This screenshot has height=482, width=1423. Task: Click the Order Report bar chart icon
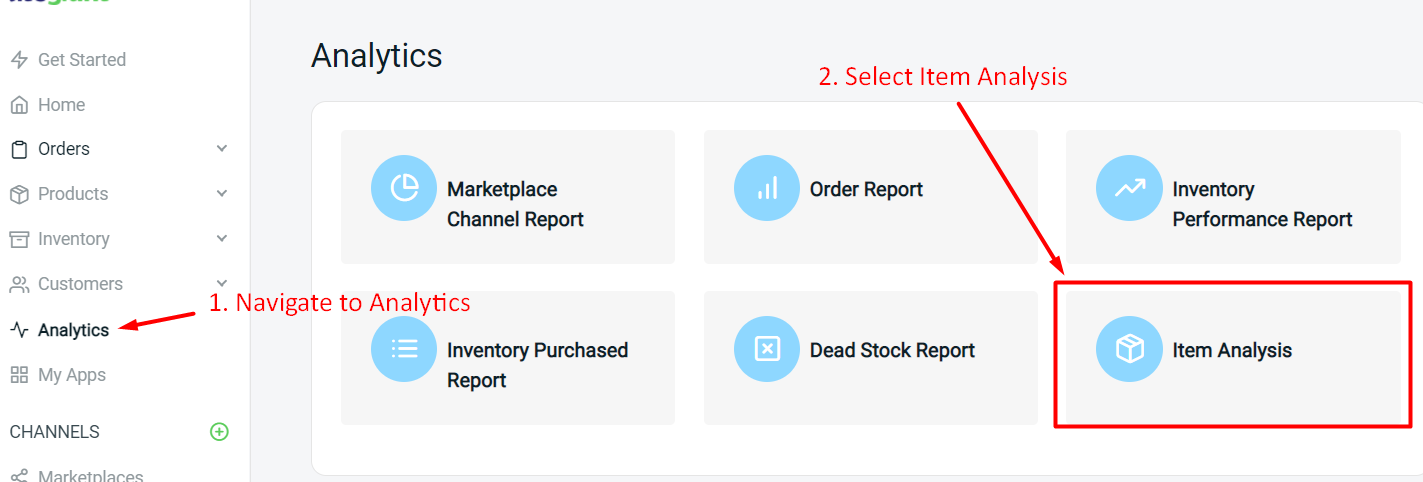tap(767, 188)
